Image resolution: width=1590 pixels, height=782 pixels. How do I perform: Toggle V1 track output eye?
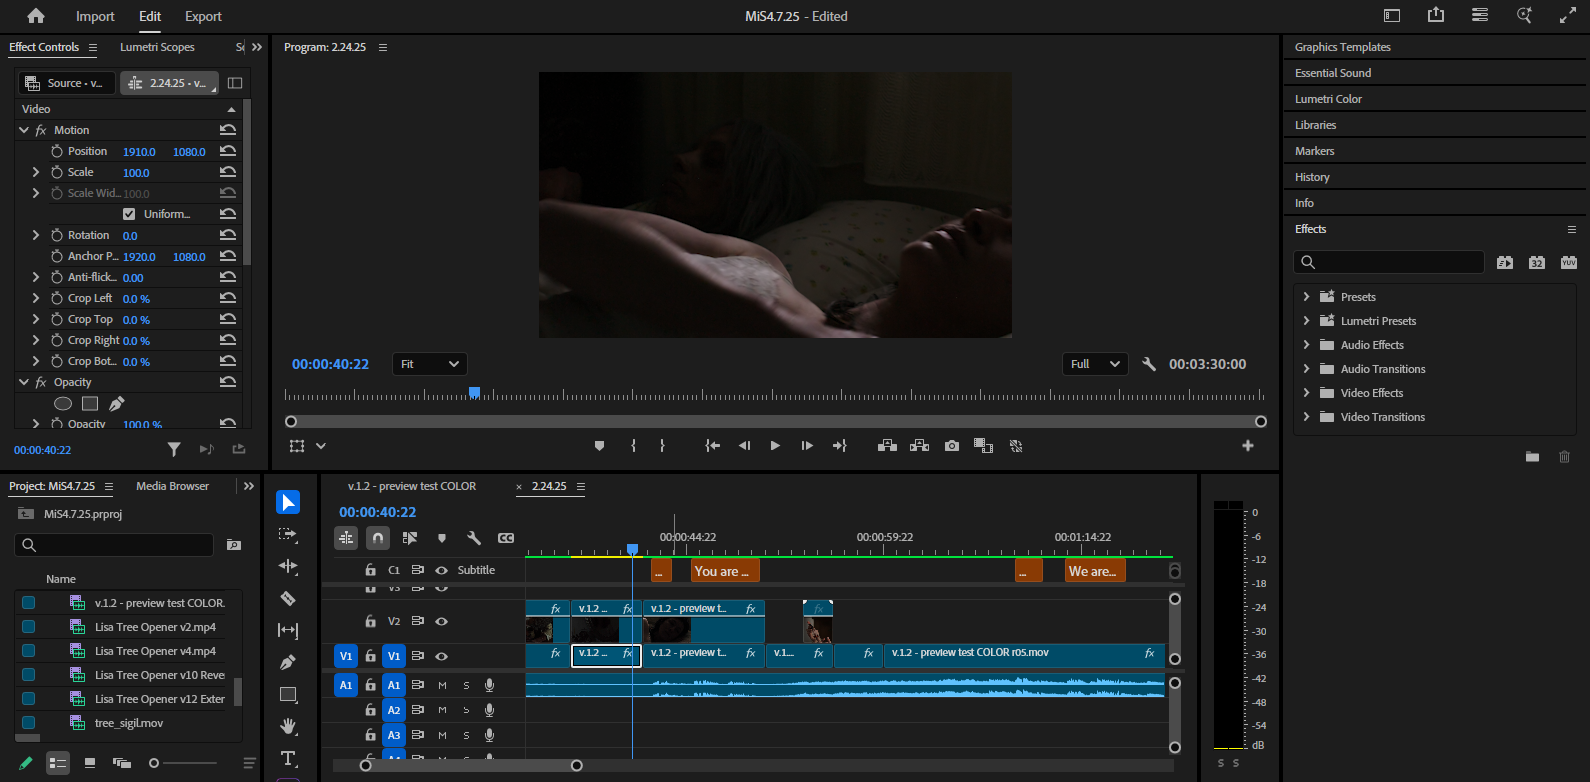[x=441, y=656]
